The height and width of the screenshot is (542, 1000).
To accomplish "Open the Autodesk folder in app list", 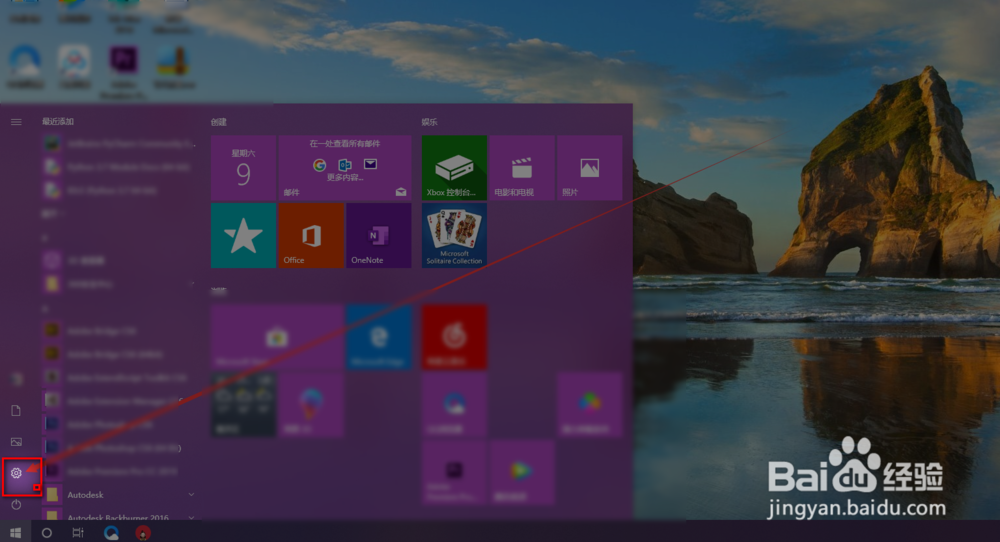I will click(x=119, y=495).
